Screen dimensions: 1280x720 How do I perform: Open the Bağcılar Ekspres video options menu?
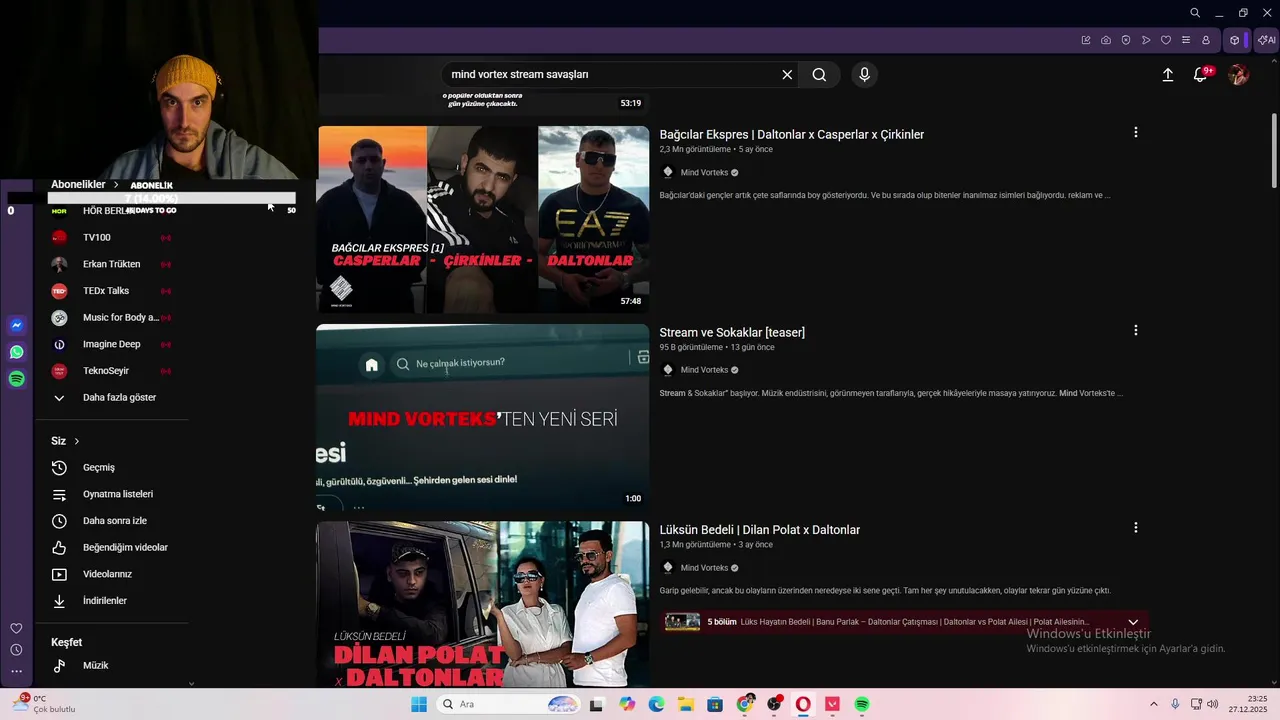[1135, 133]
